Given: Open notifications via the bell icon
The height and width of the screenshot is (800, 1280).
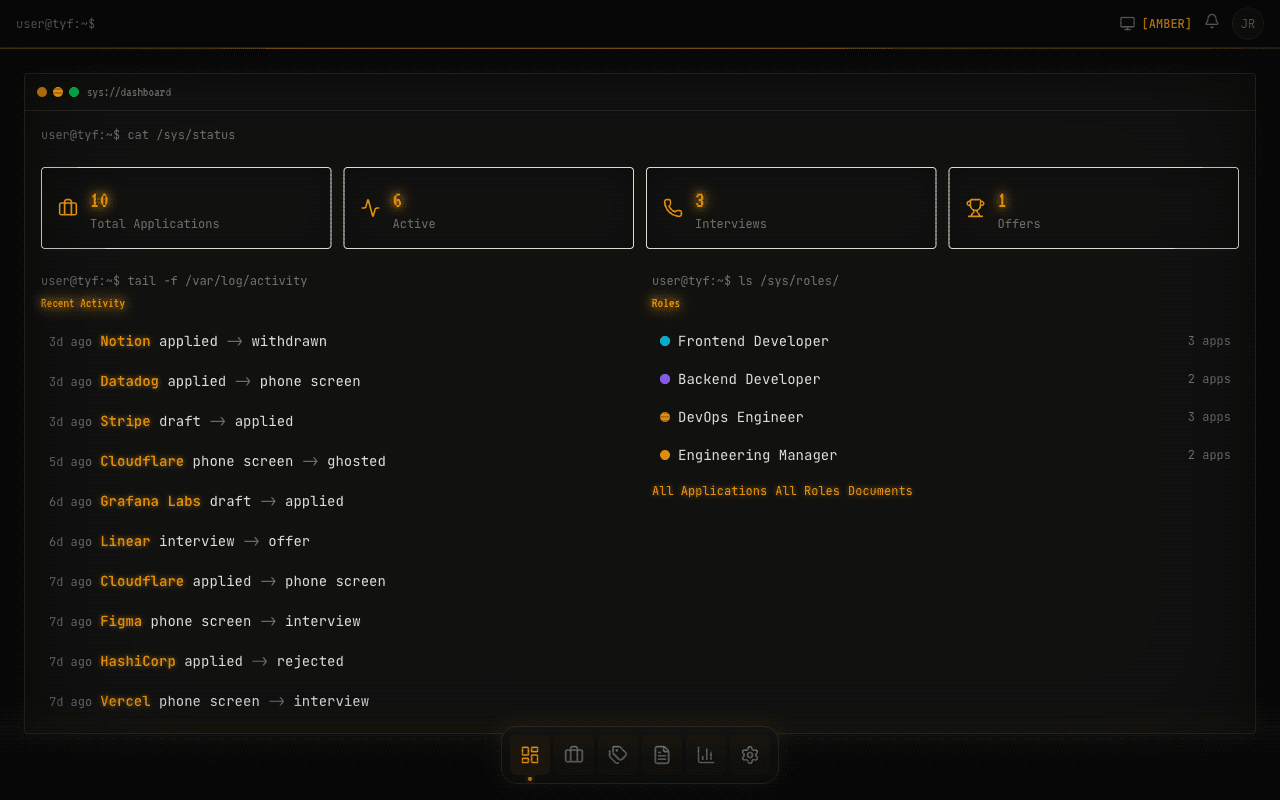Looking at the screenshot, I should click(x=1211, y=22).
